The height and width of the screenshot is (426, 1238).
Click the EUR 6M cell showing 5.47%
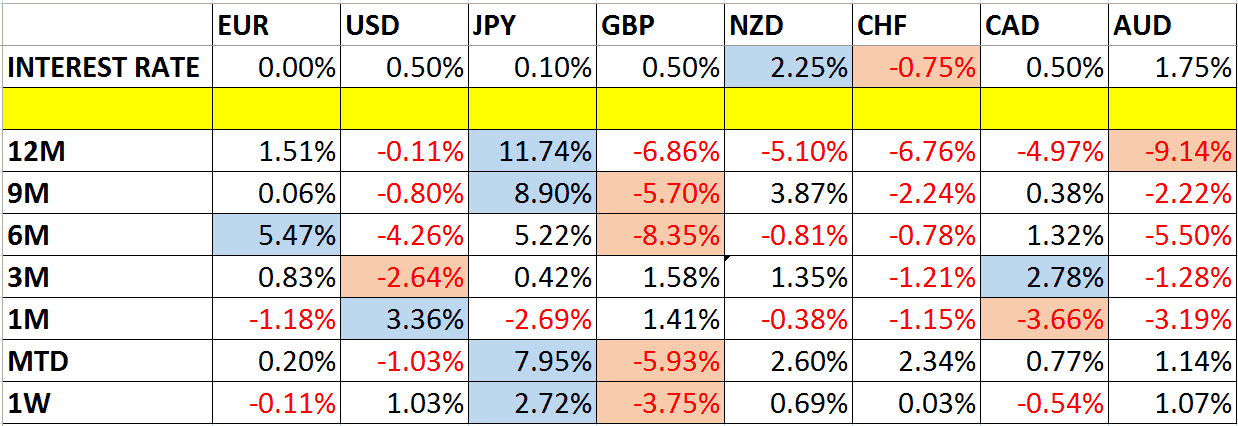tap(277, 236)
